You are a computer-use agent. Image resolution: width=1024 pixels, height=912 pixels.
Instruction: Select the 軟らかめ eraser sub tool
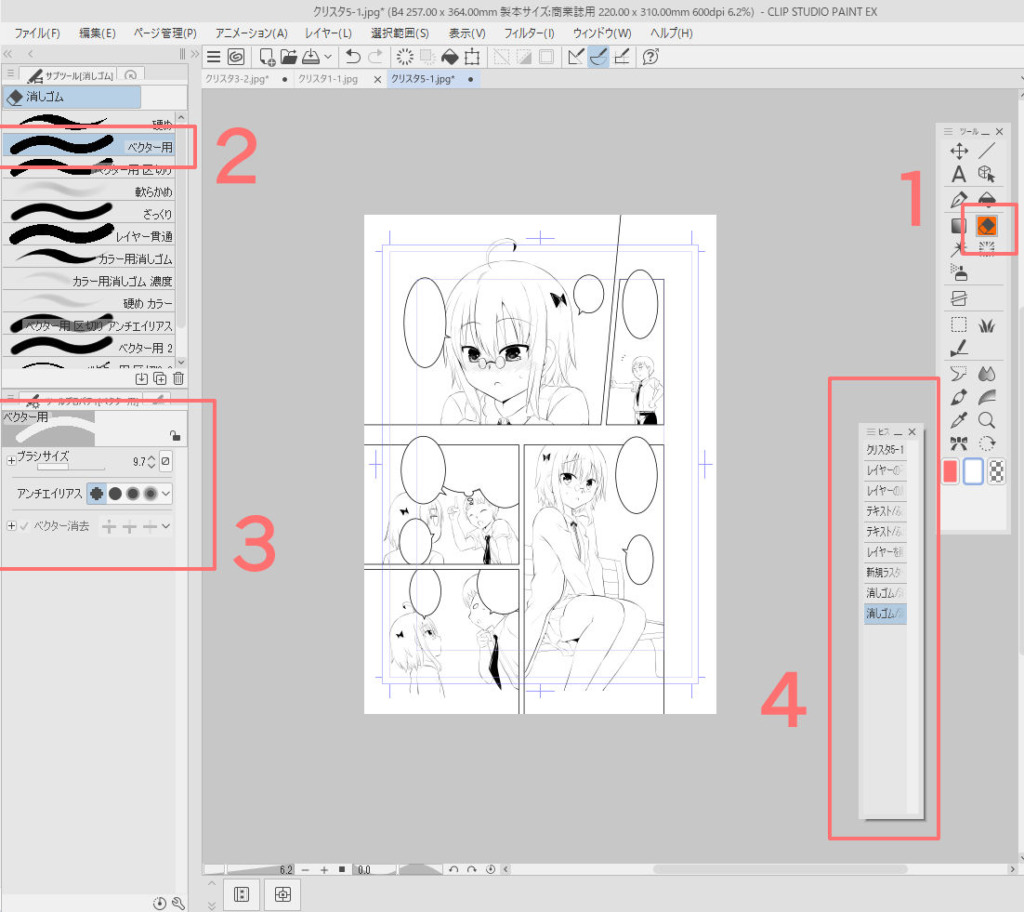[x=88, y=191]
